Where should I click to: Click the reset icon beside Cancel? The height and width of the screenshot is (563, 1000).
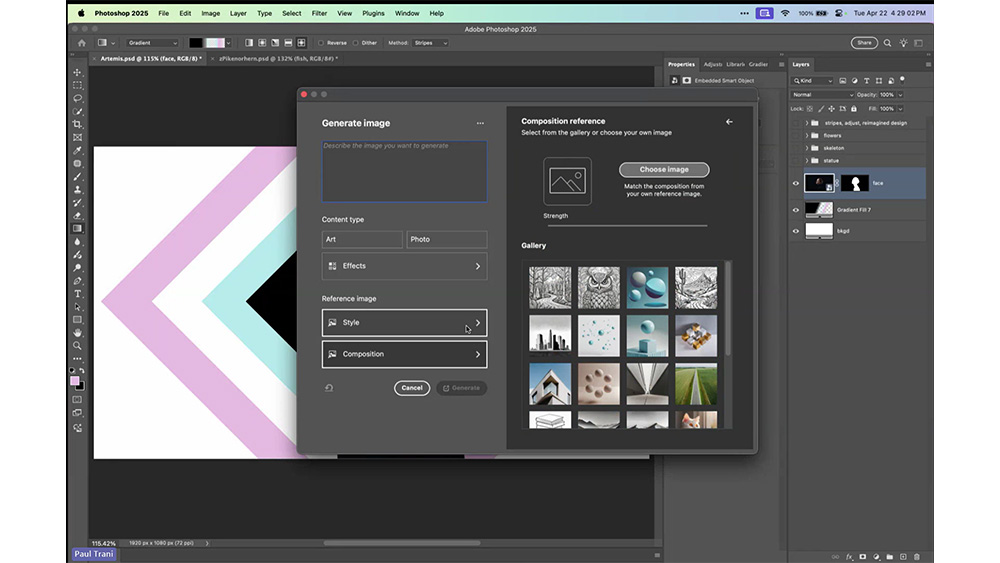tap(329, 388)
